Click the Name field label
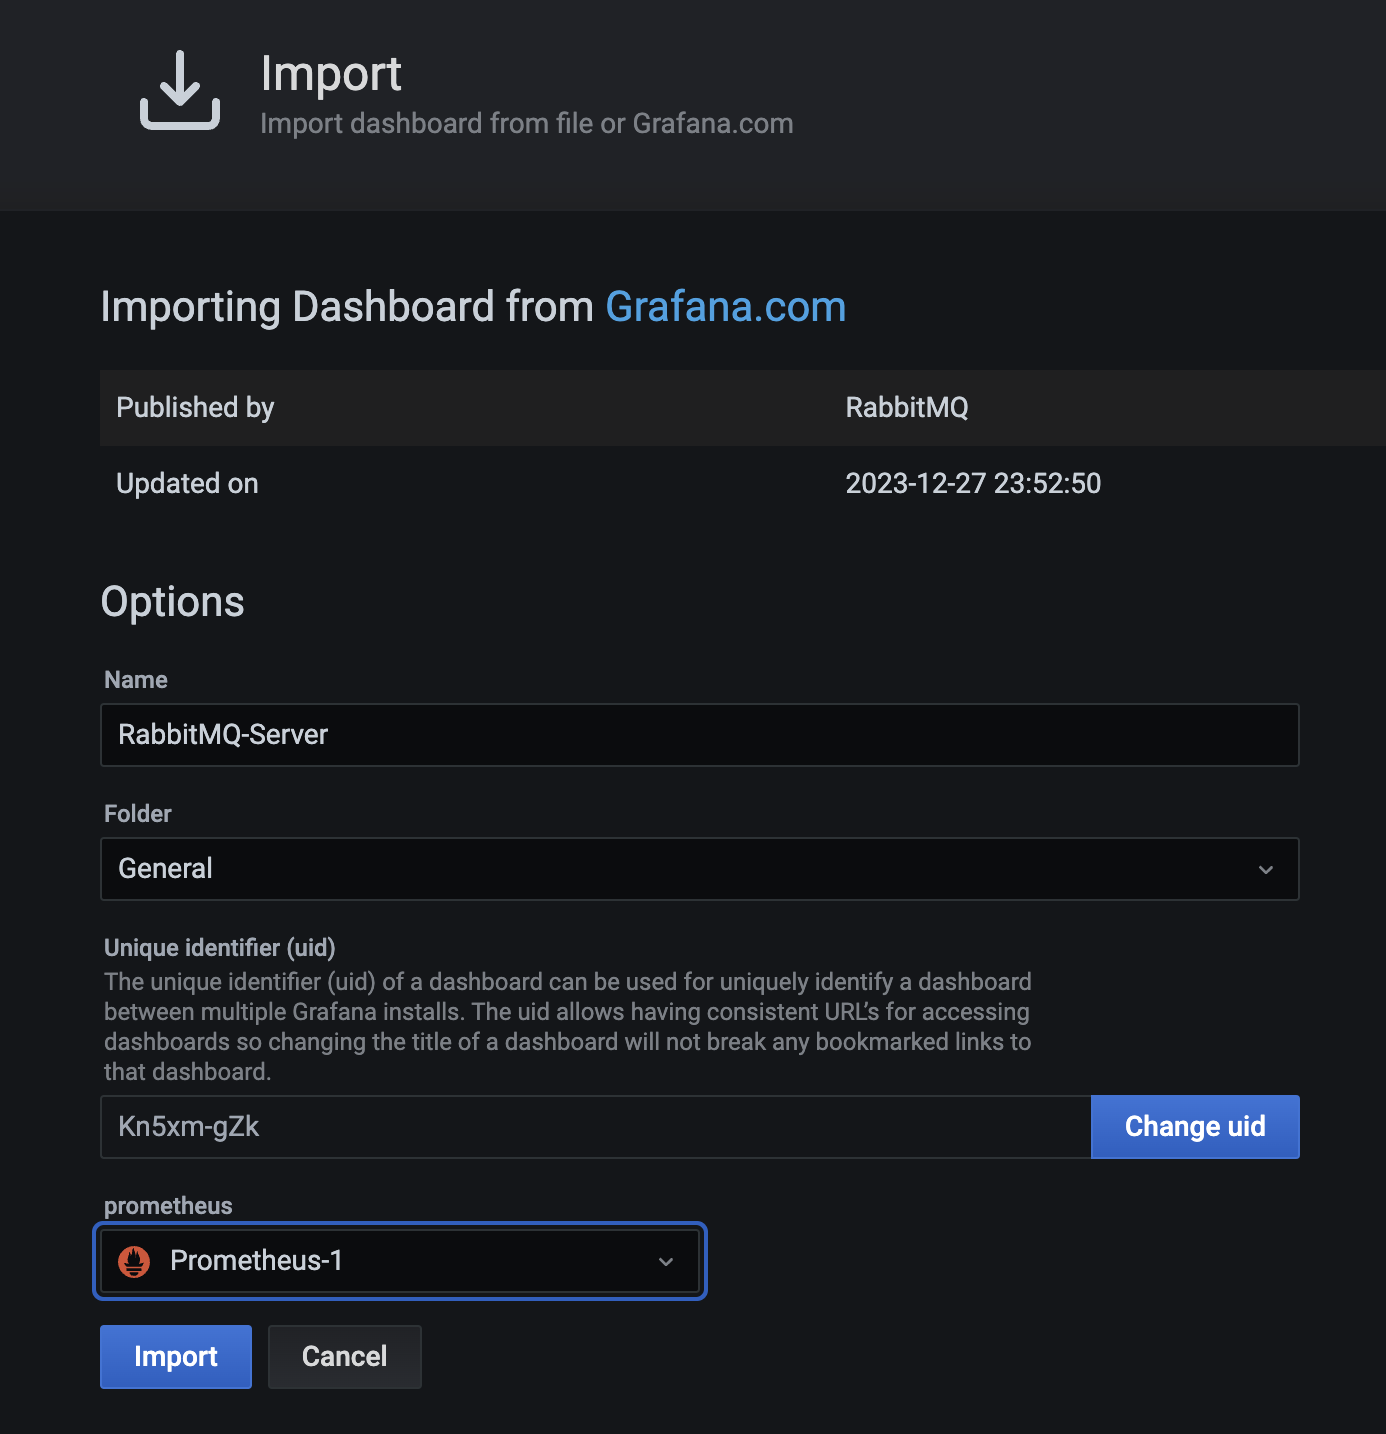1386x1434 pixels. [x=136, y=680]
